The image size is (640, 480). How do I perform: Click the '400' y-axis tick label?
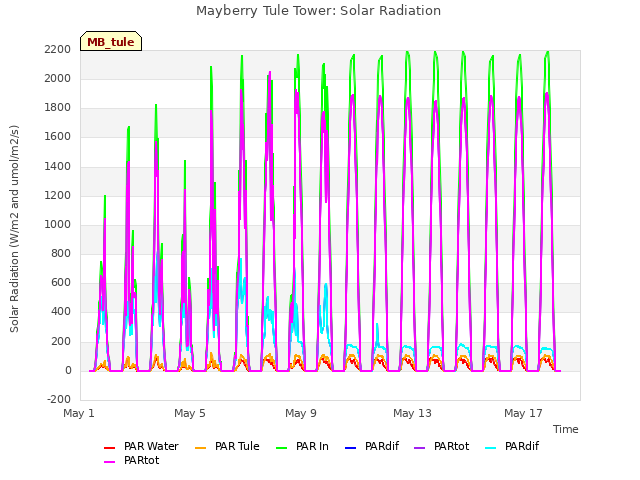(61, 312)
